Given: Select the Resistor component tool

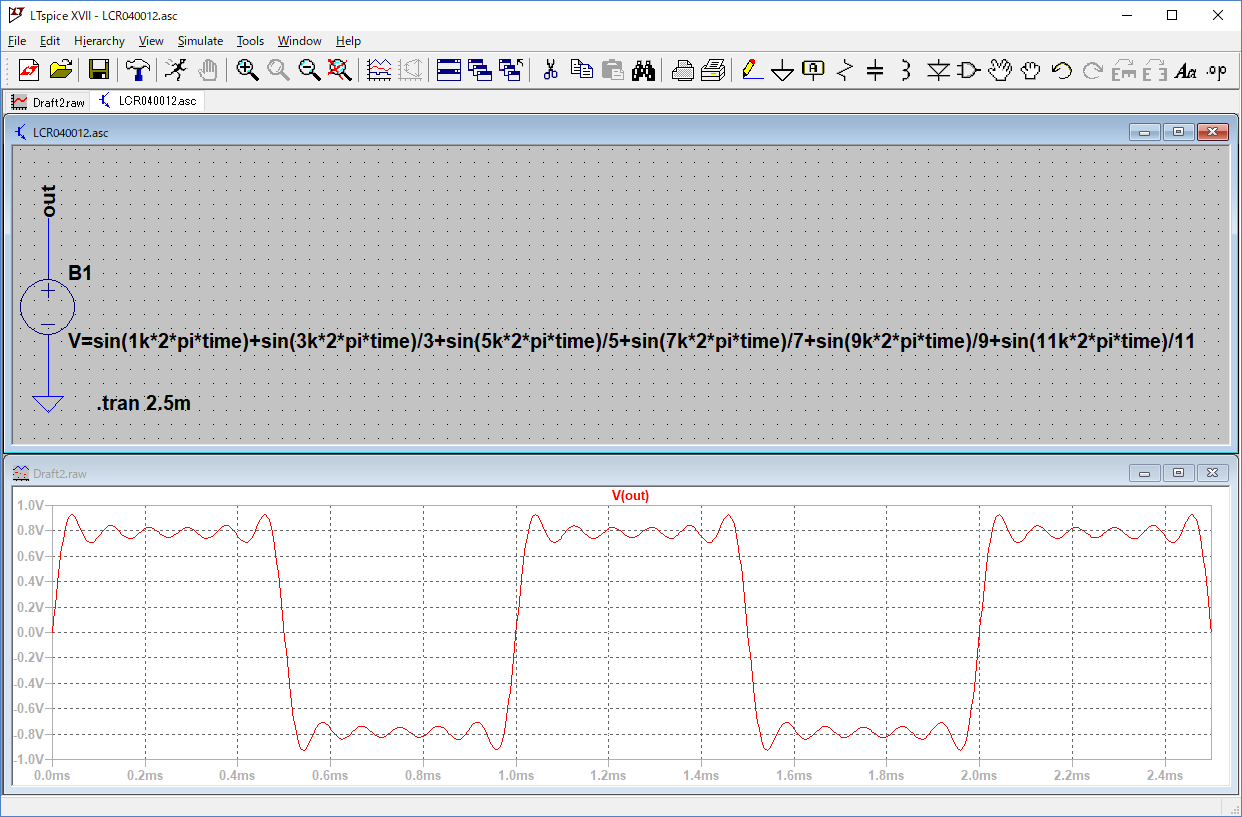Looking at the screenshot, I should coord(845,69).
